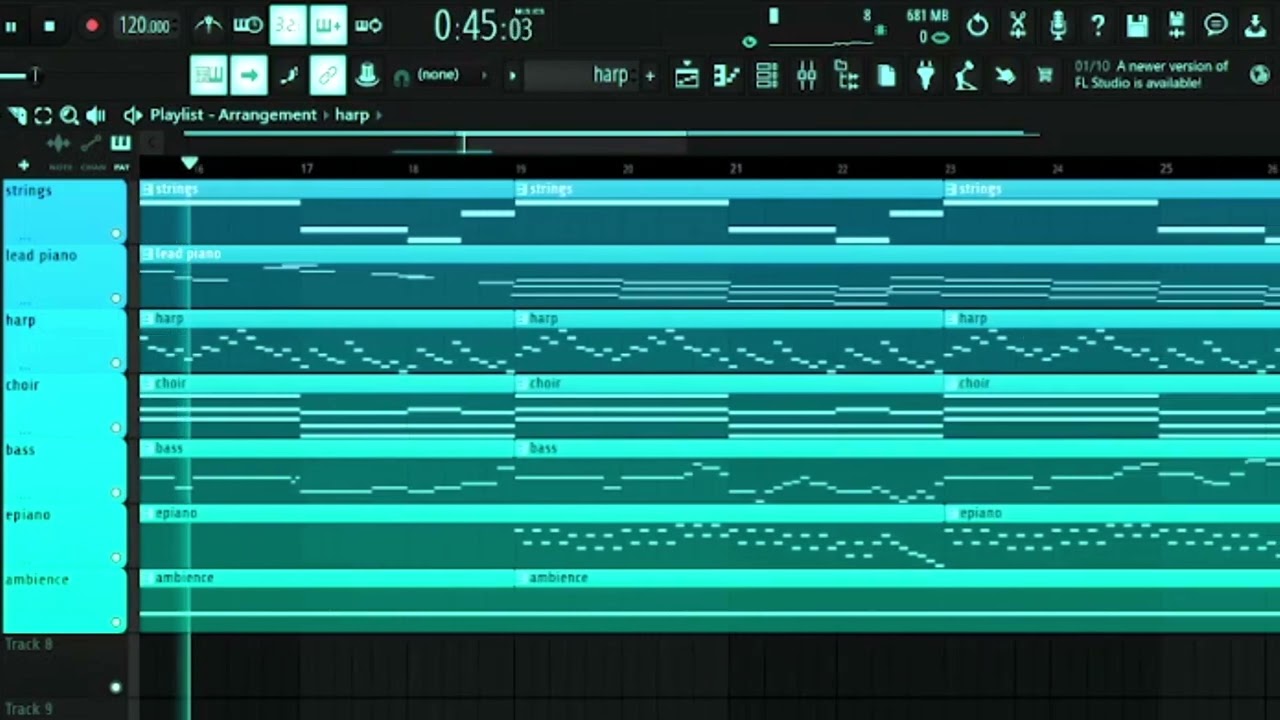Open online news globe icon
Image resolution: width=1280 pixels, height=720 pixels.
point(1260,73)
